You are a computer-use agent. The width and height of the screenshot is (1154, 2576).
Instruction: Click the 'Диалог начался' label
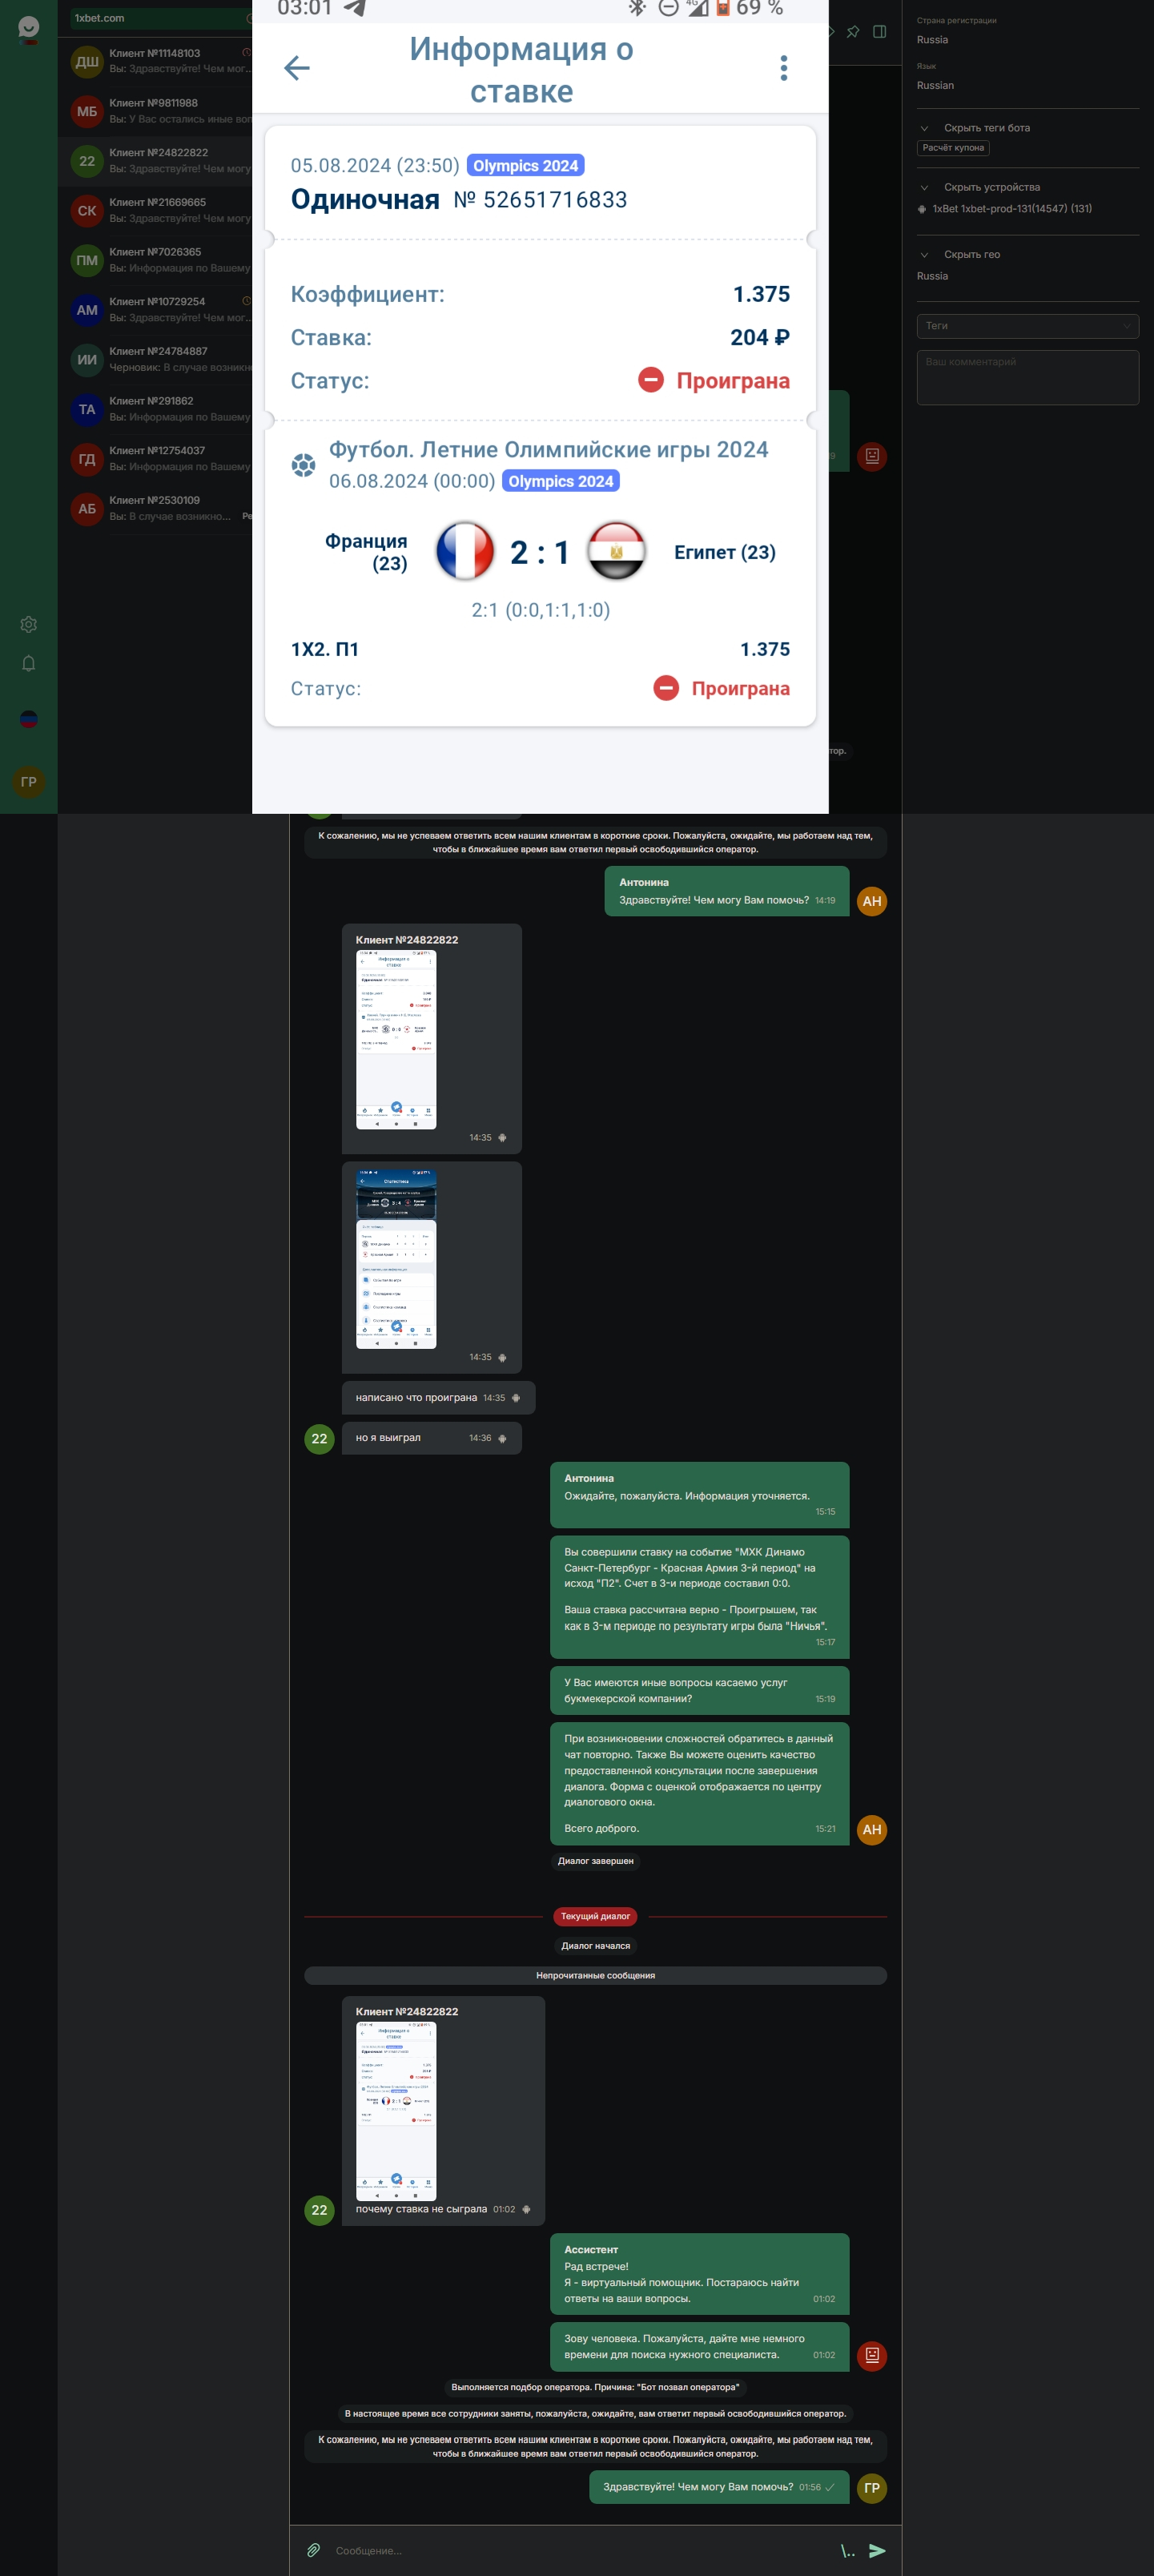pyautogui.click(x=595, y=1946)
